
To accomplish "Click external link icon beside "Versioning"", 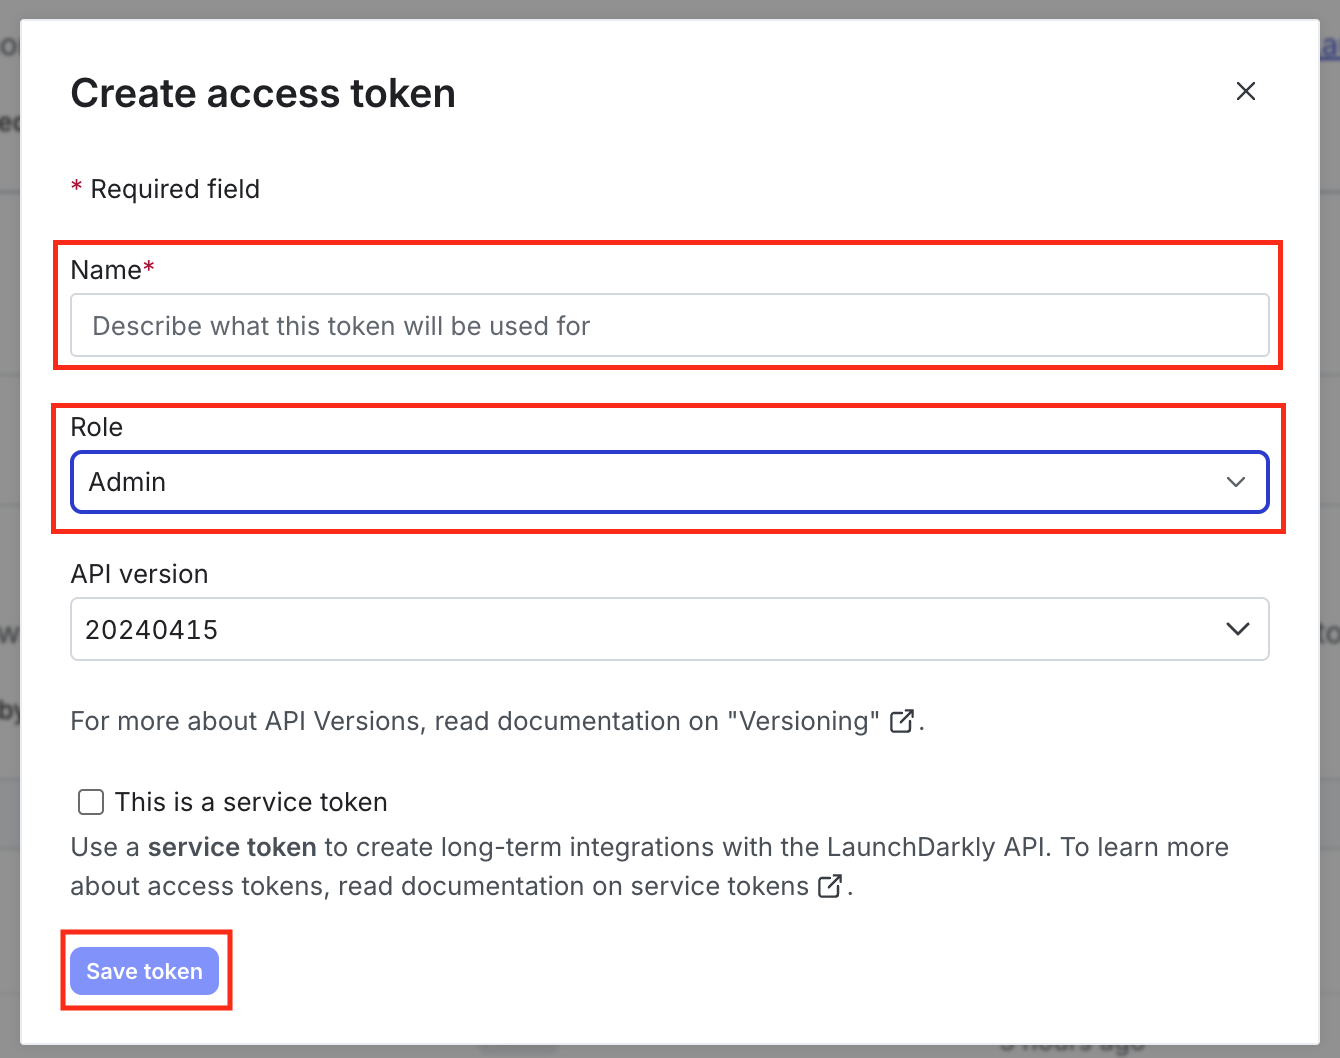I will coord(901,721).
